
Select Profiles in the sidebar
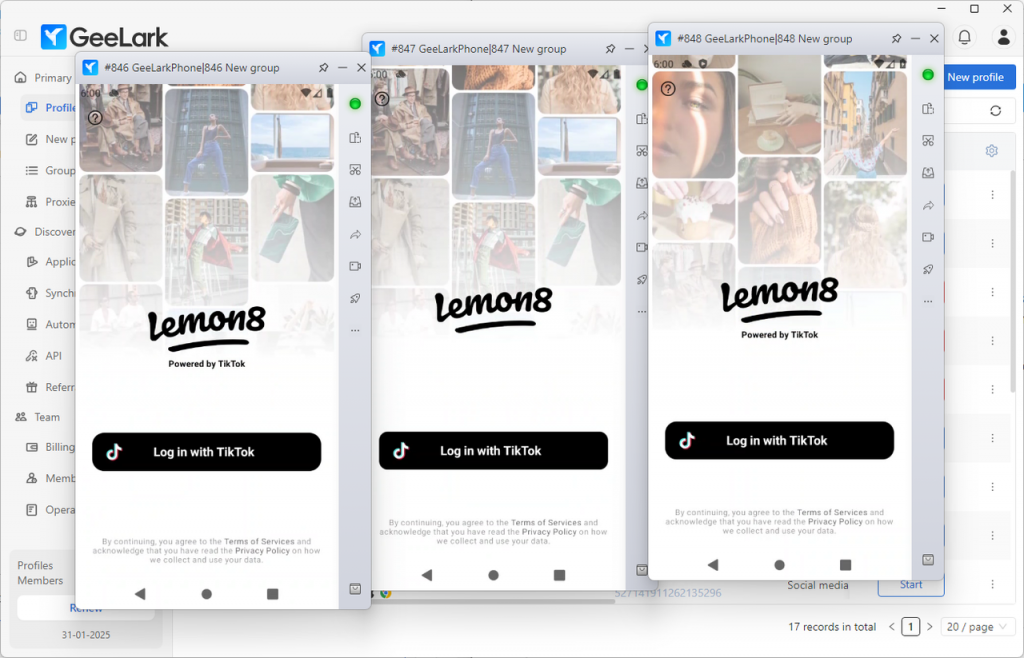50,108
